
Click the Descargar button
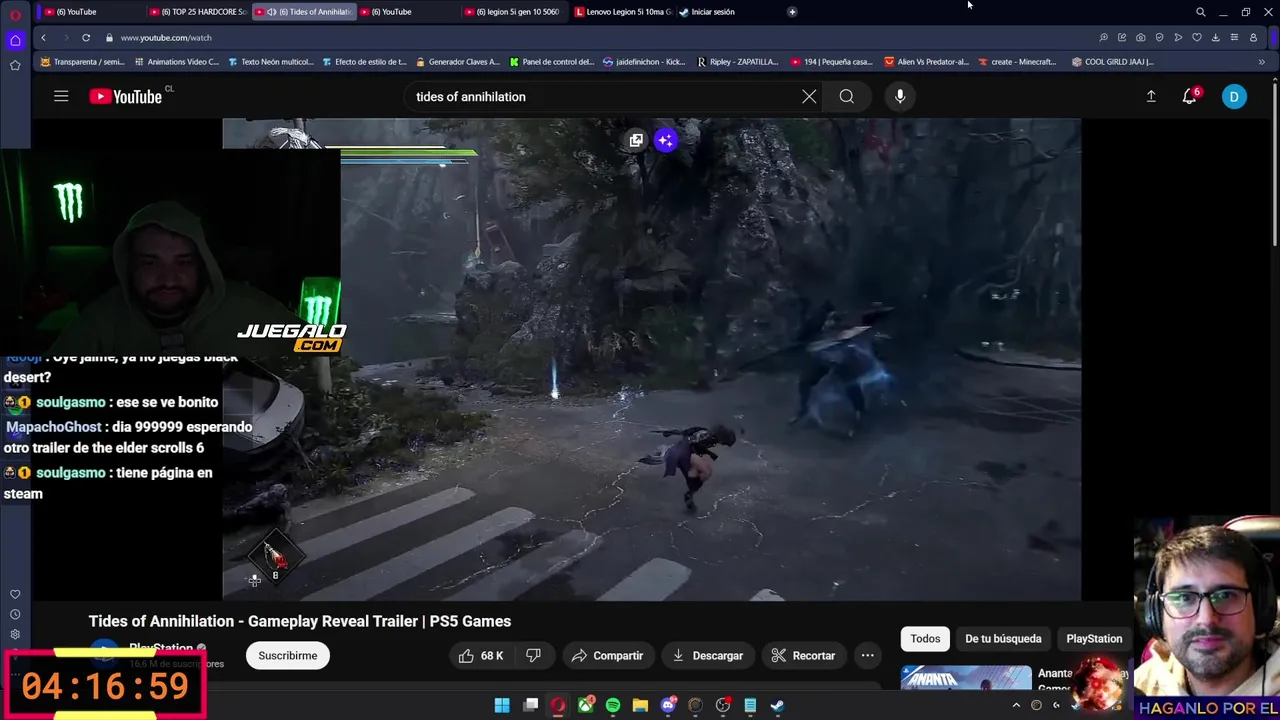tap(707, 656)
